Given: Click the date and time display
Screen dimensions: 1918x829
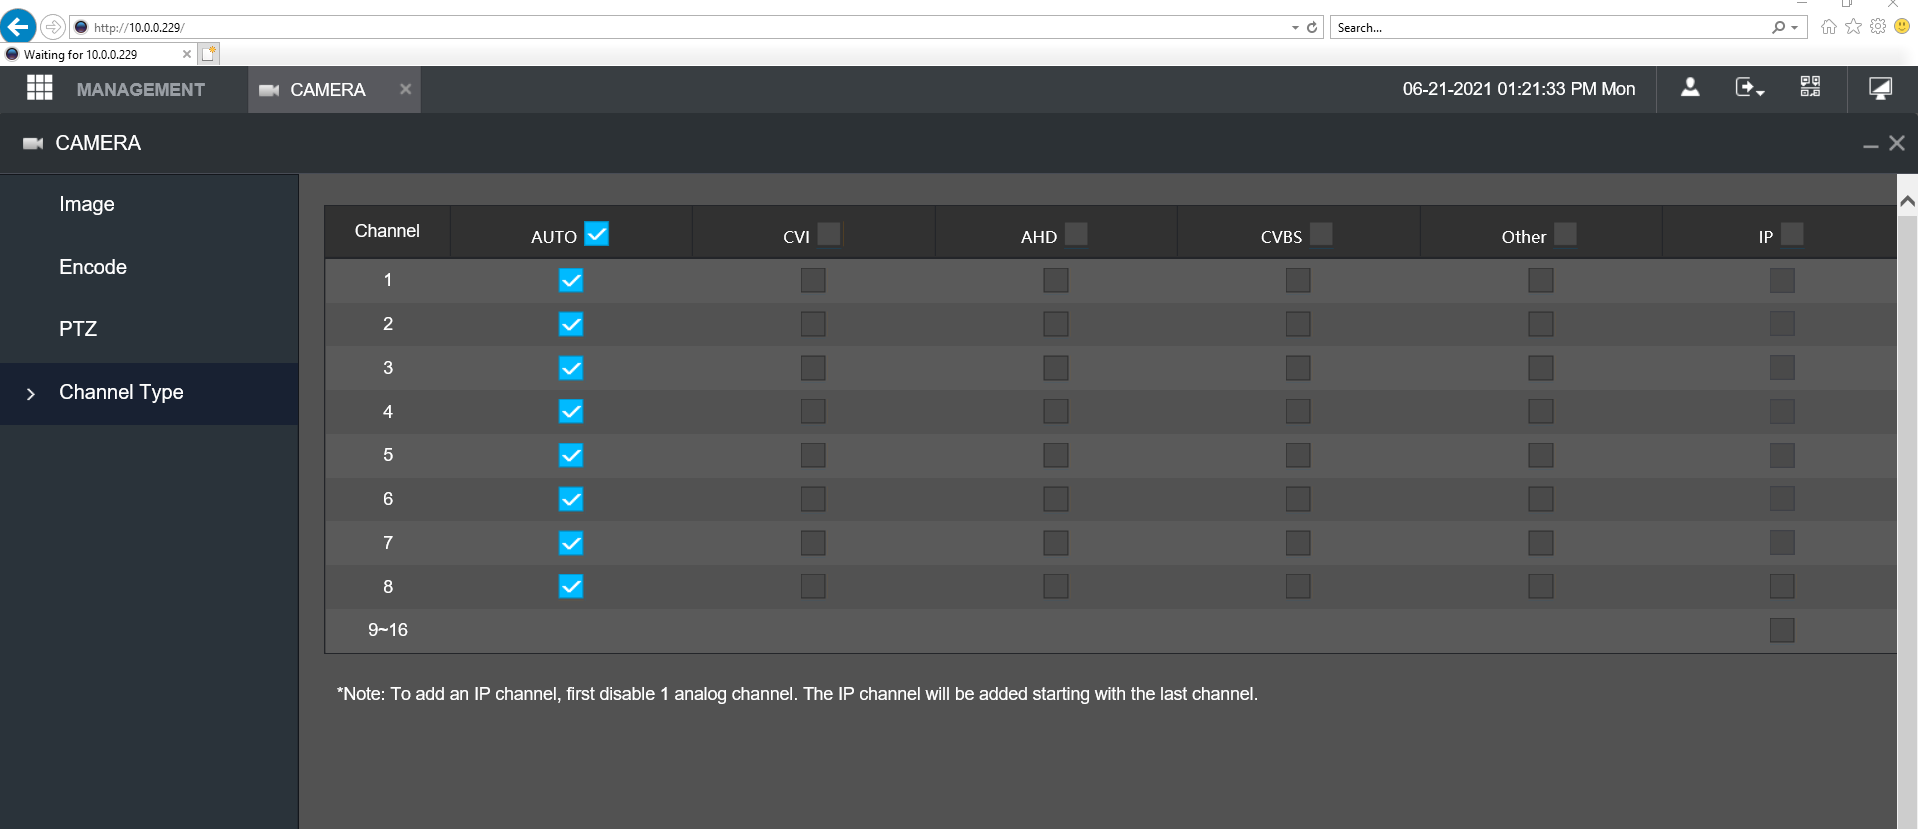Looking at the screenshot, I should [x=1519, y=89].
